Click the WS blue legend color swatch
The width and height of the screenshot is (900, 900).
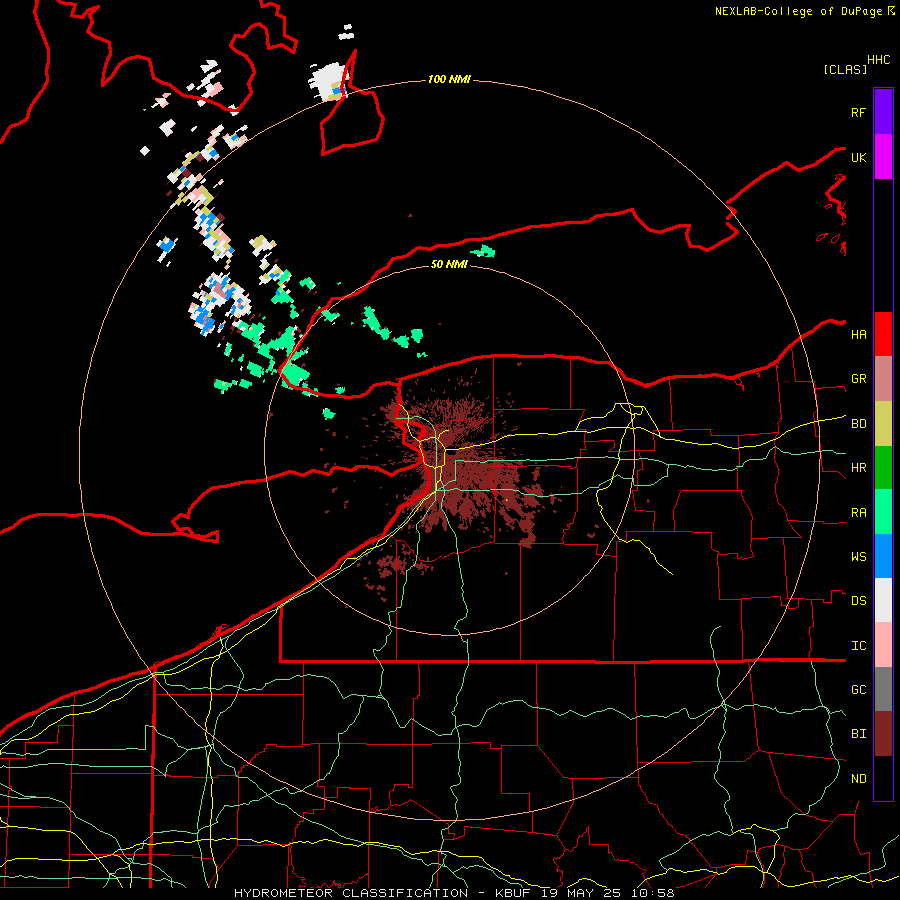[883, 556]
